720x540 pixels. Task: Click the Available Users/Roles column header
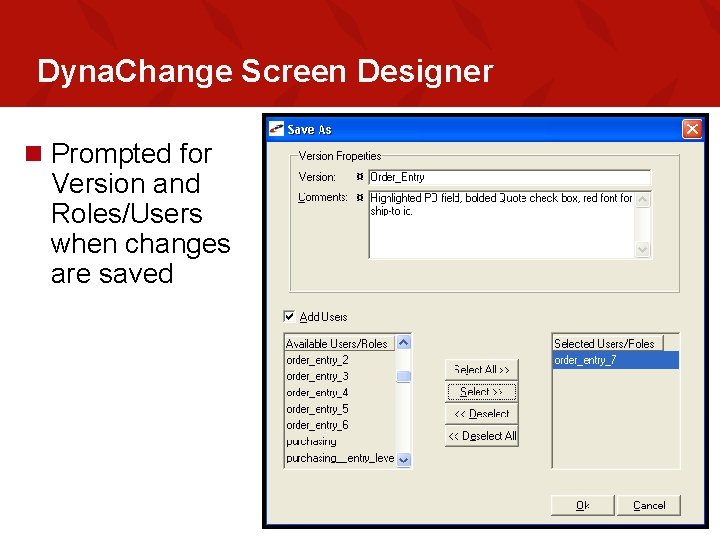point(339,343)
